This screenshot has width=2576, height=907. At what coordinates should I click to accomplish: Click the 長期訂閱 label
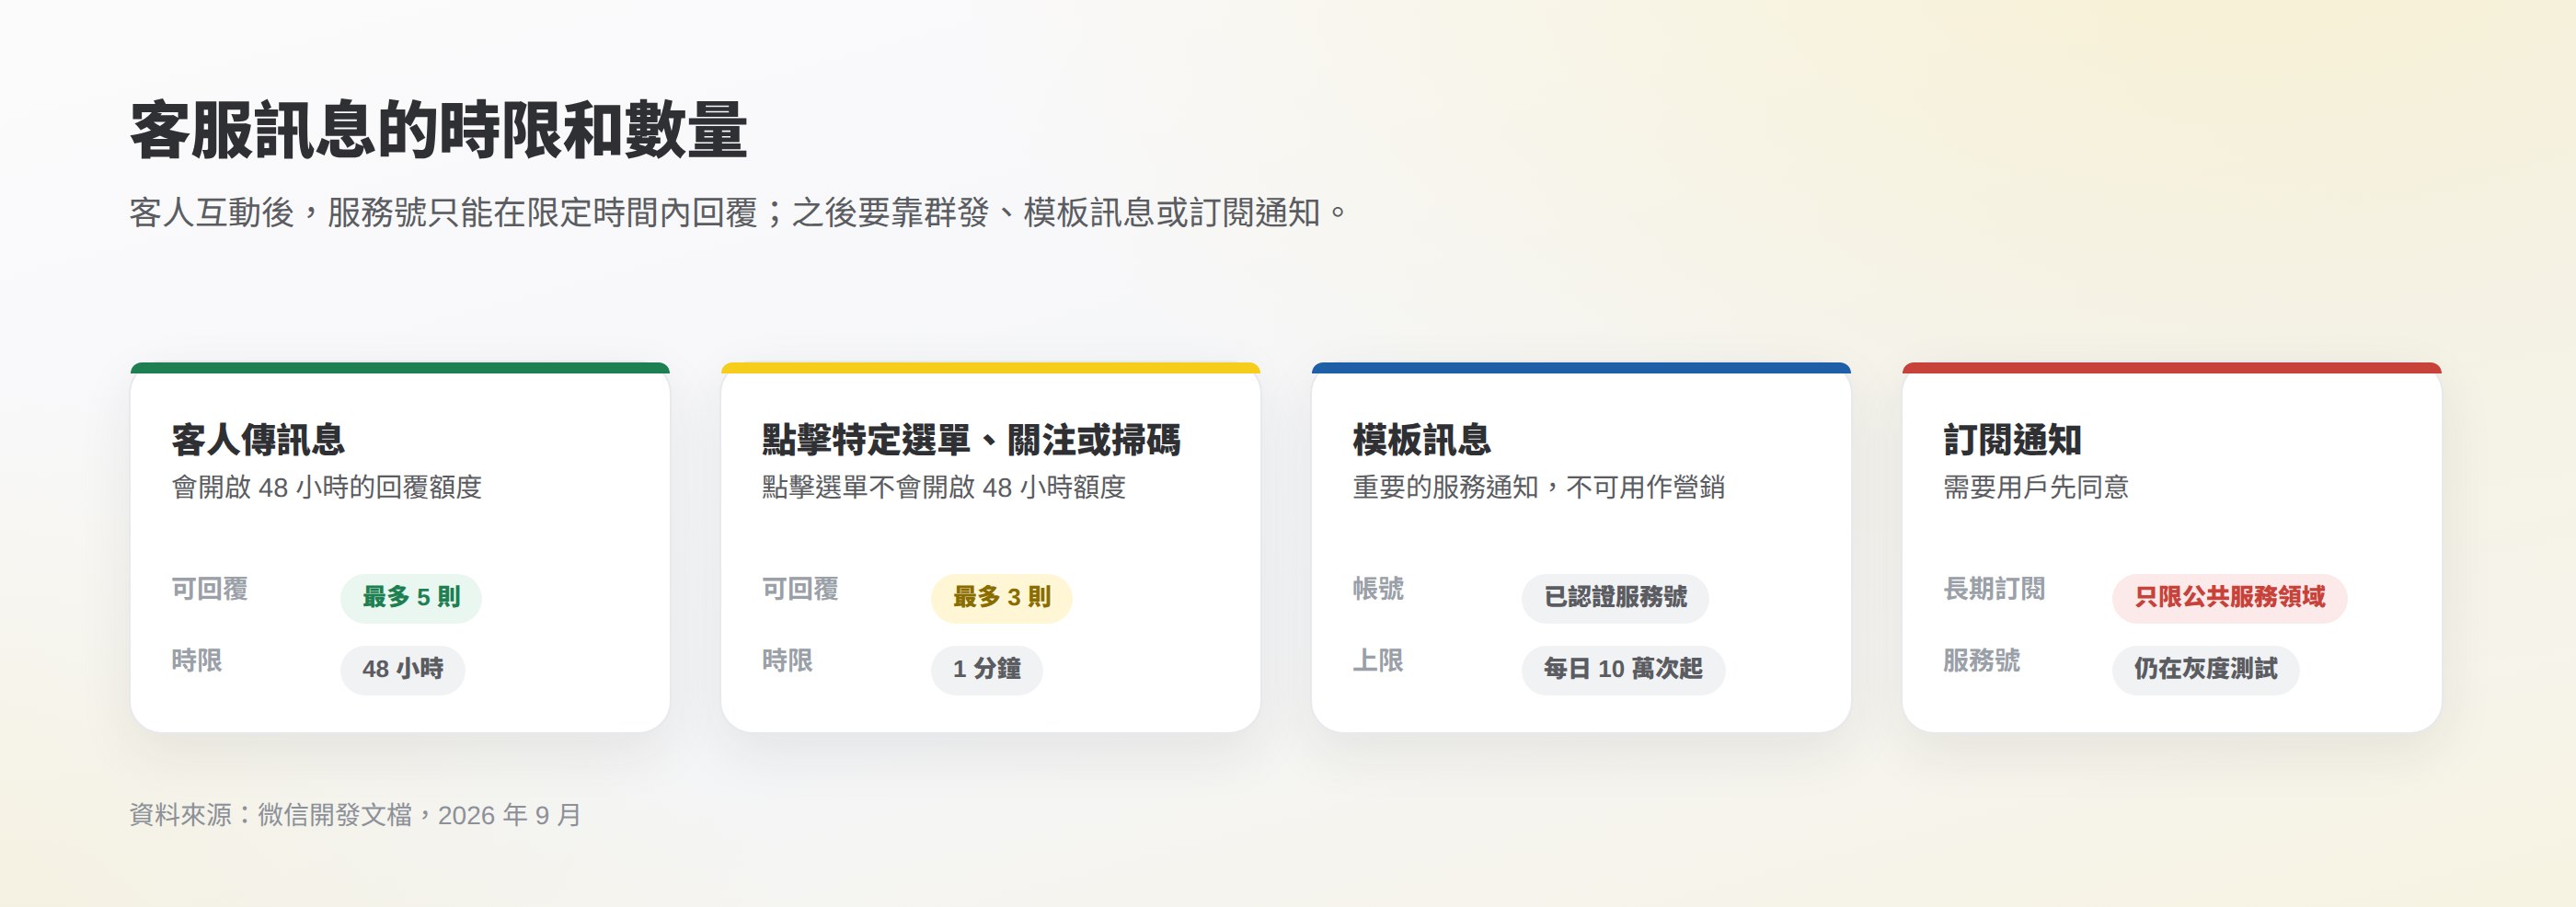(x=1994, y=589)
